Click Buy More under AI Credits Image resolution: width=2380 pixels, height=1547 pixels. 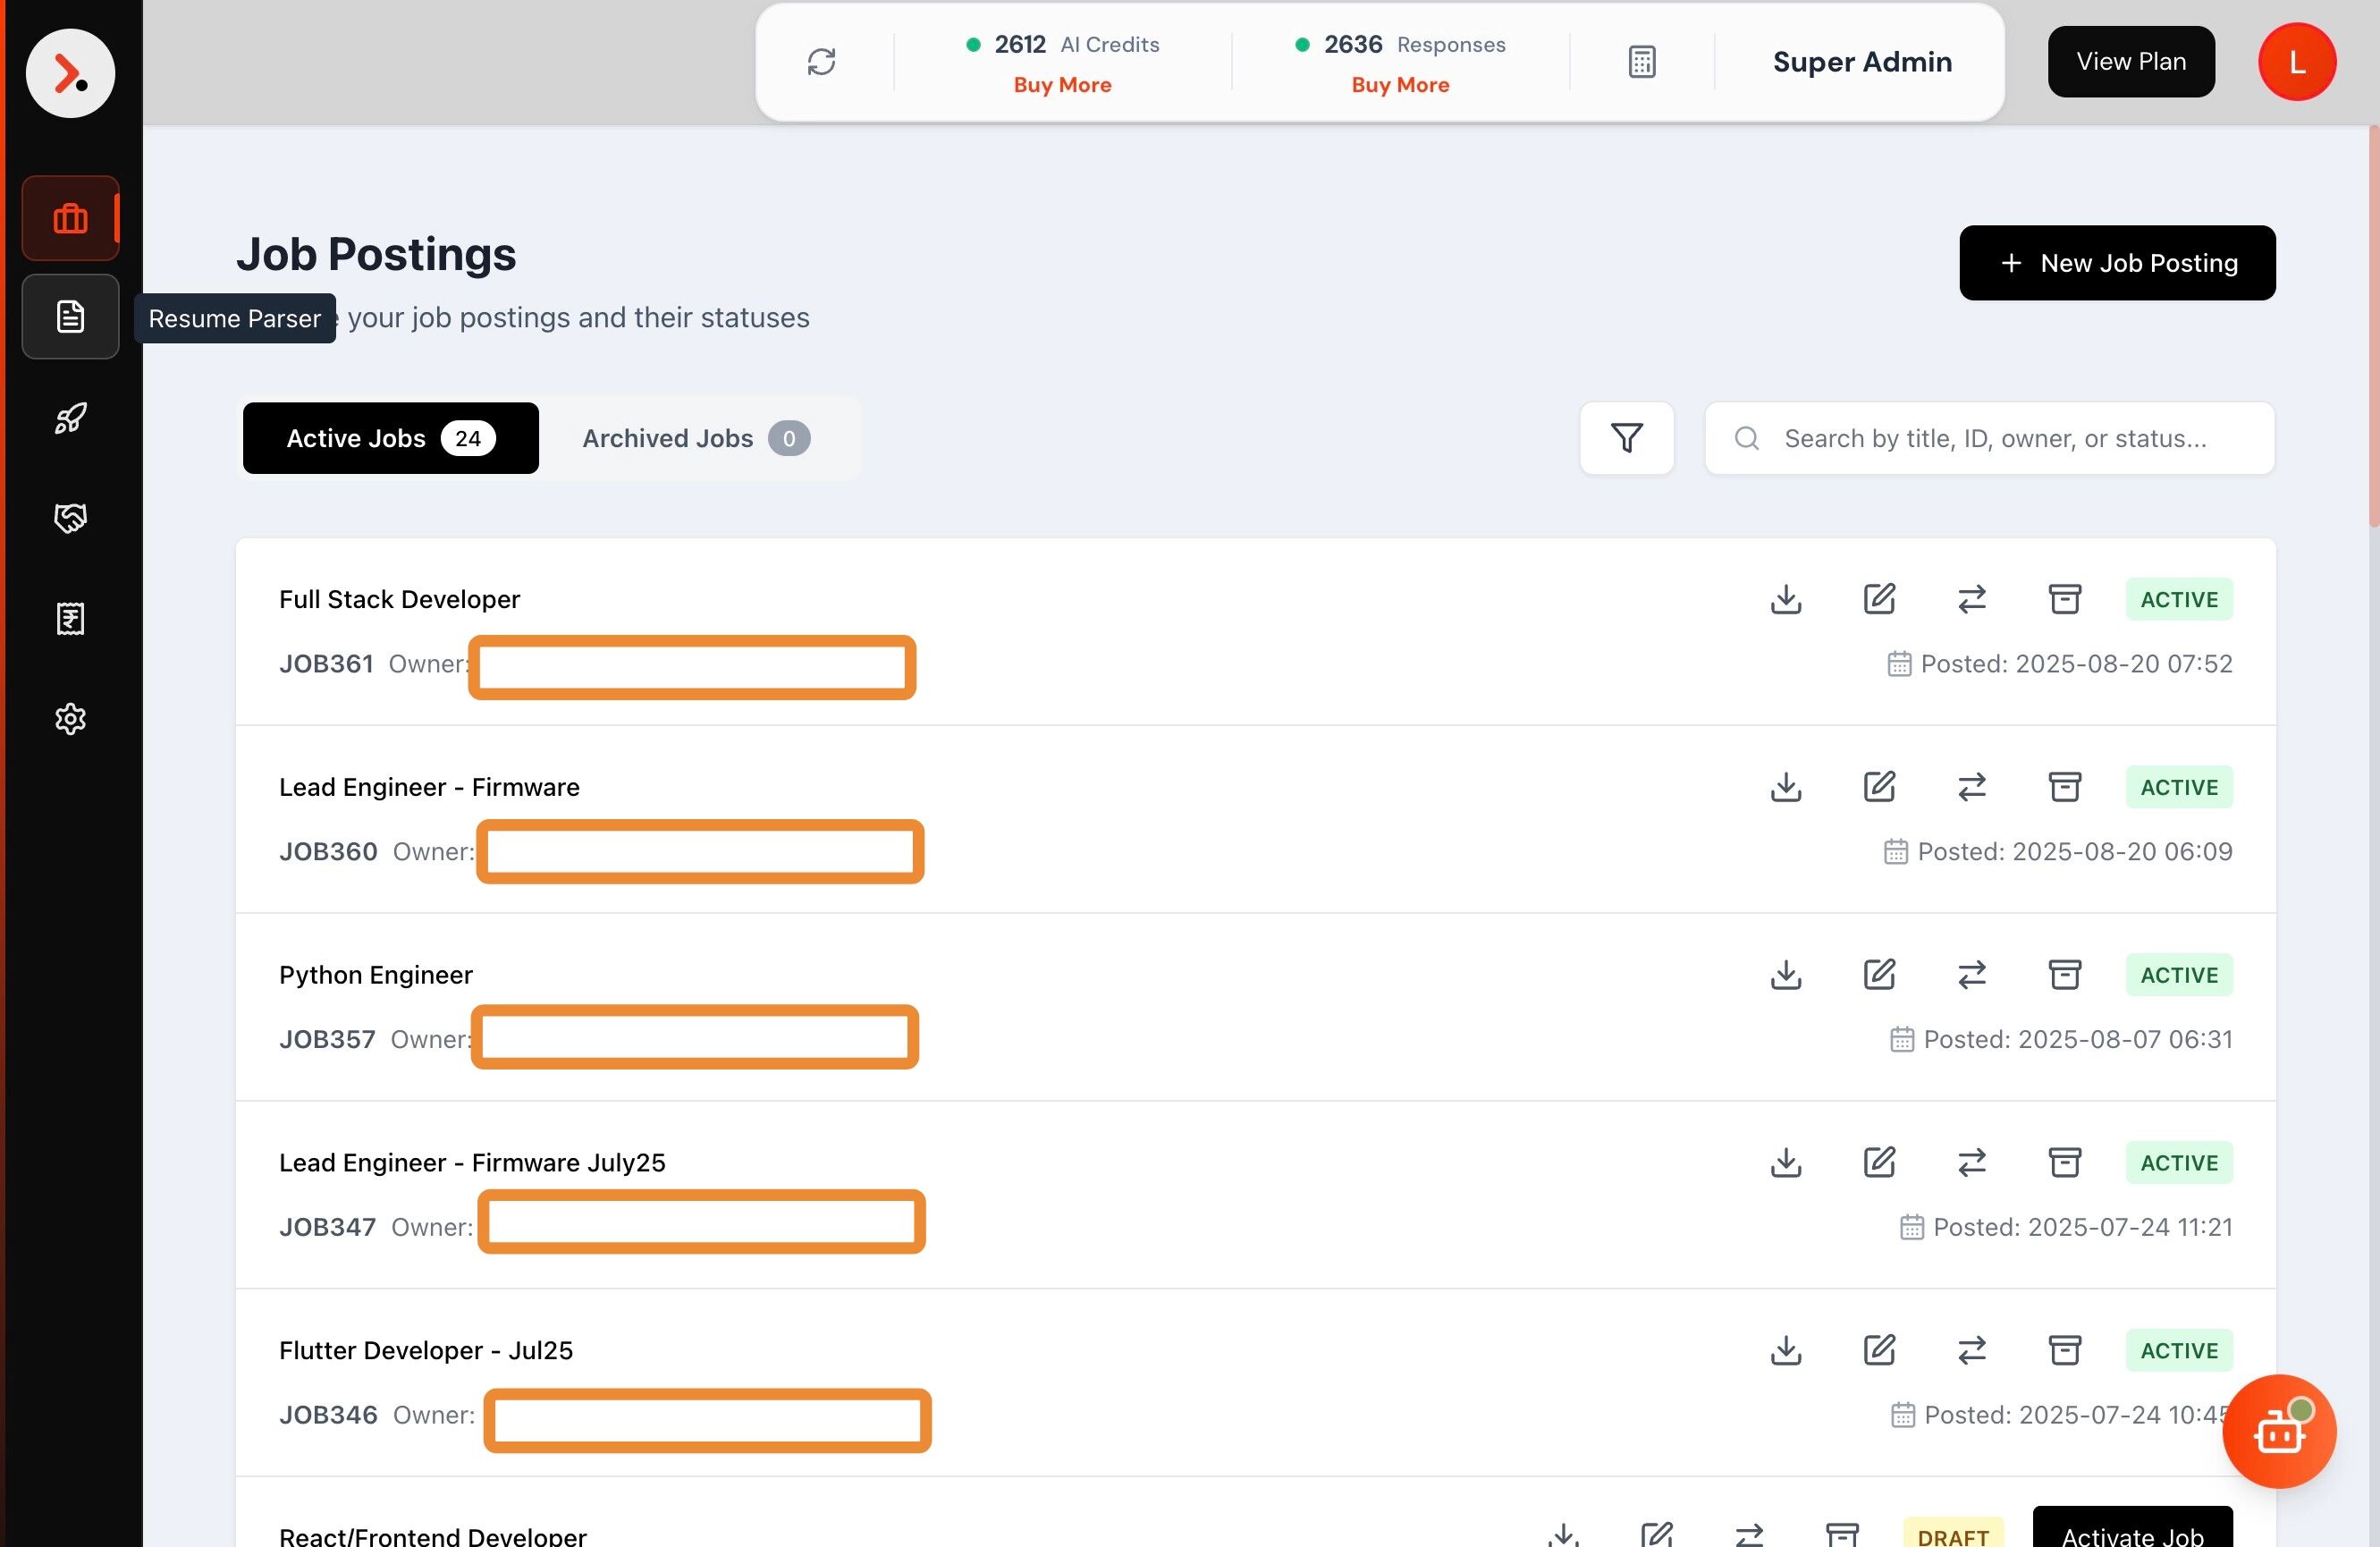(1062, 84)
